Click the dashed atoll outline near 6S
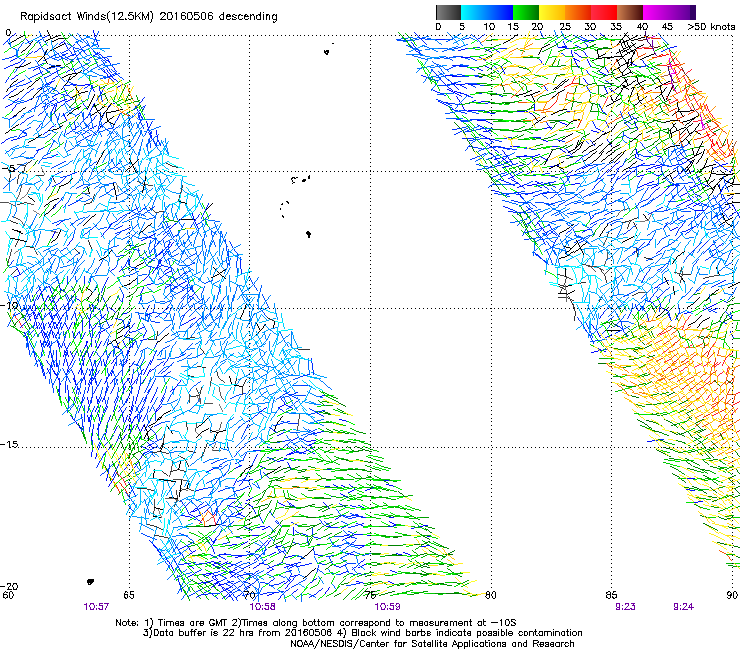Screen dimensions: 740x650 284,209
